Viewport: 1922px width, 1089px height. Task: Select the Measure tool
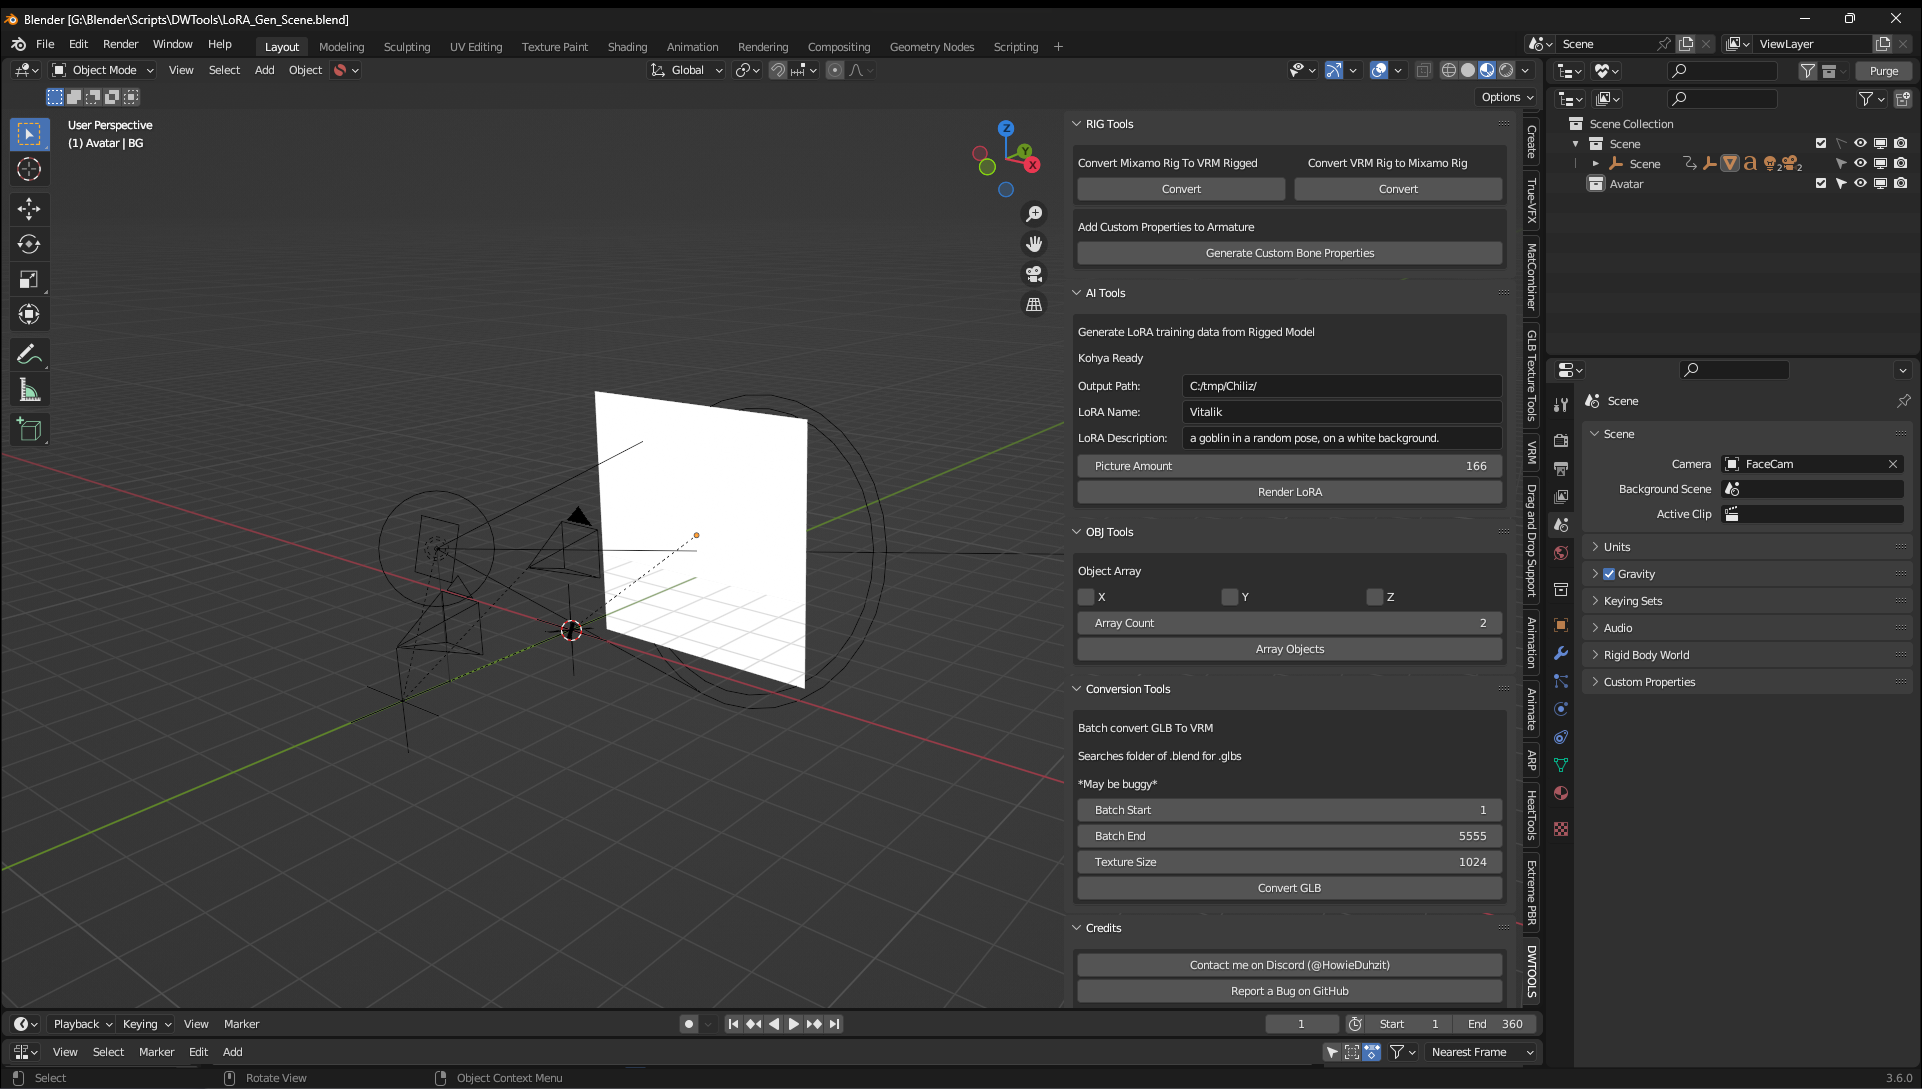[29, 389]
